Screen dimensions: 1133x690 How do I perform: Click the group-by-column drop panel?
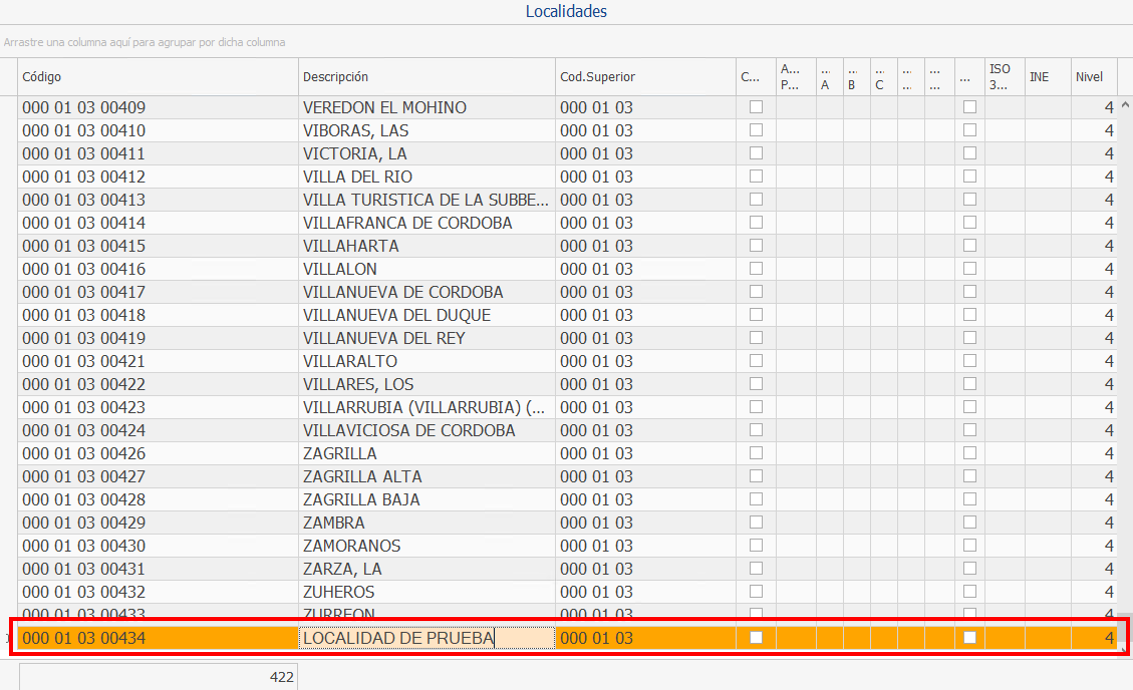click(566, 42)
